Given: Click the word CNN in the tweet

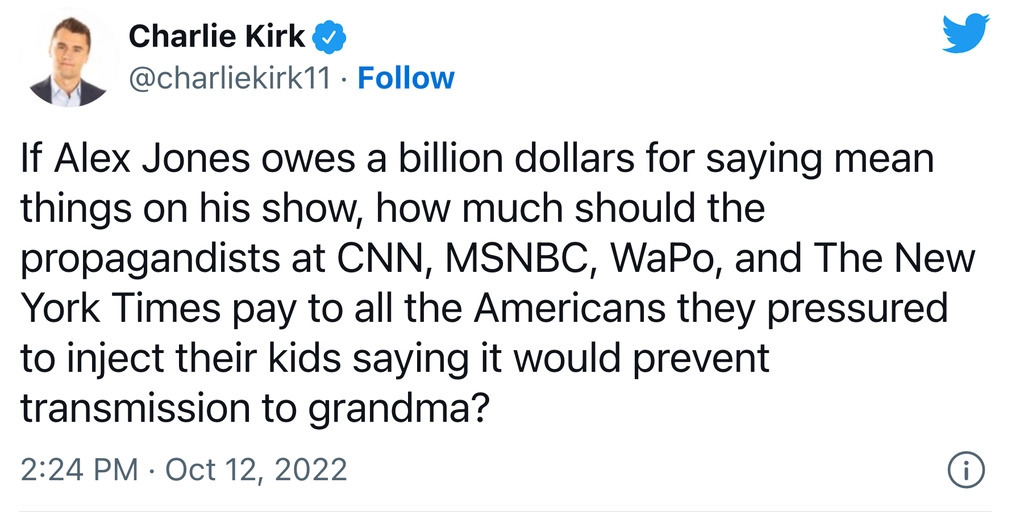Looking at the screenshot, I should pos(378,259).
